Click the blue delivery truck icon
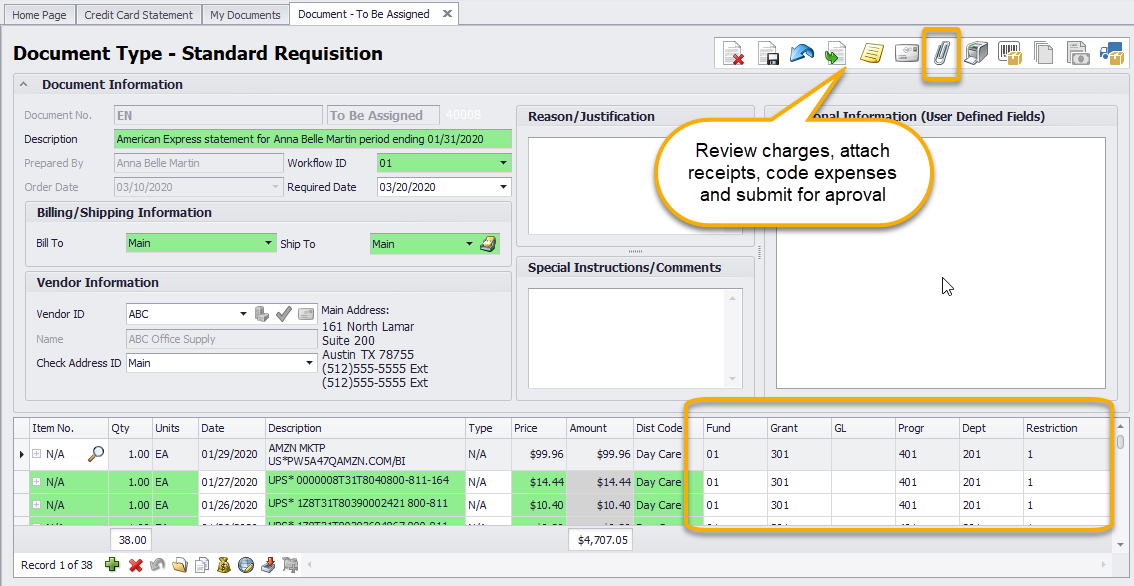Screen dimensions: 1134x586 click(1112, 54)
